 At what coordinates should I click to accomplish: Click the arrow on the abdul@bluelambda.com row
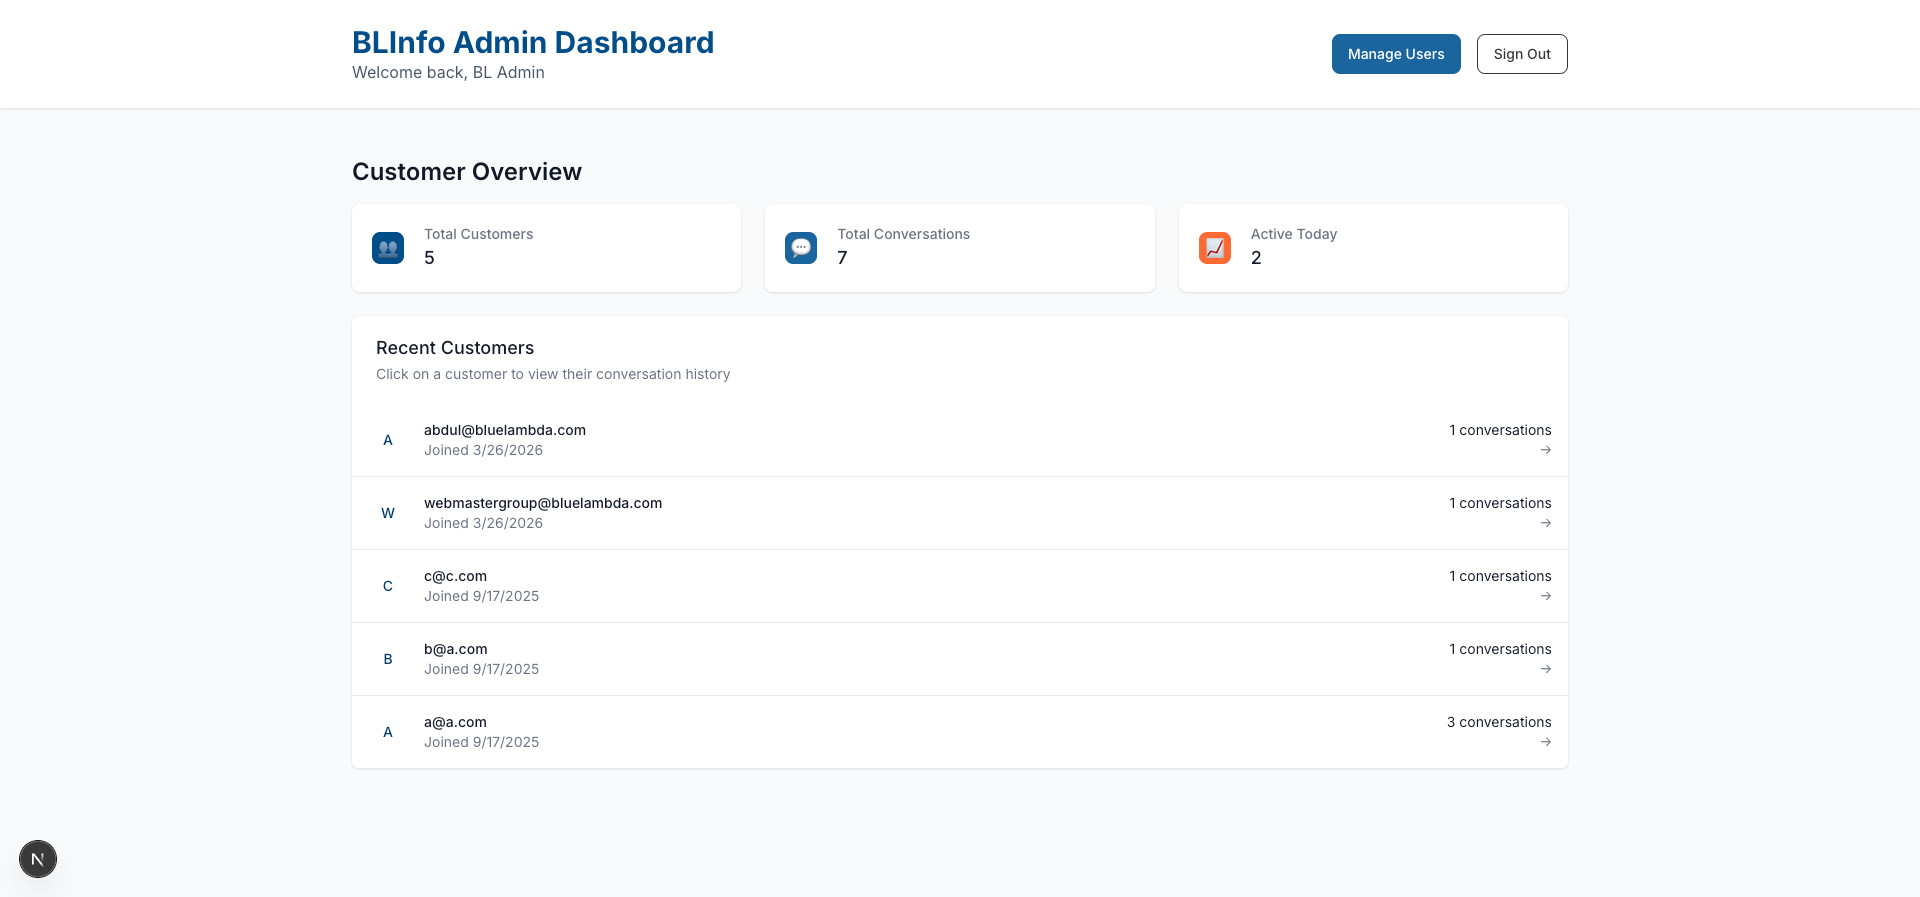coord(1545,450)
